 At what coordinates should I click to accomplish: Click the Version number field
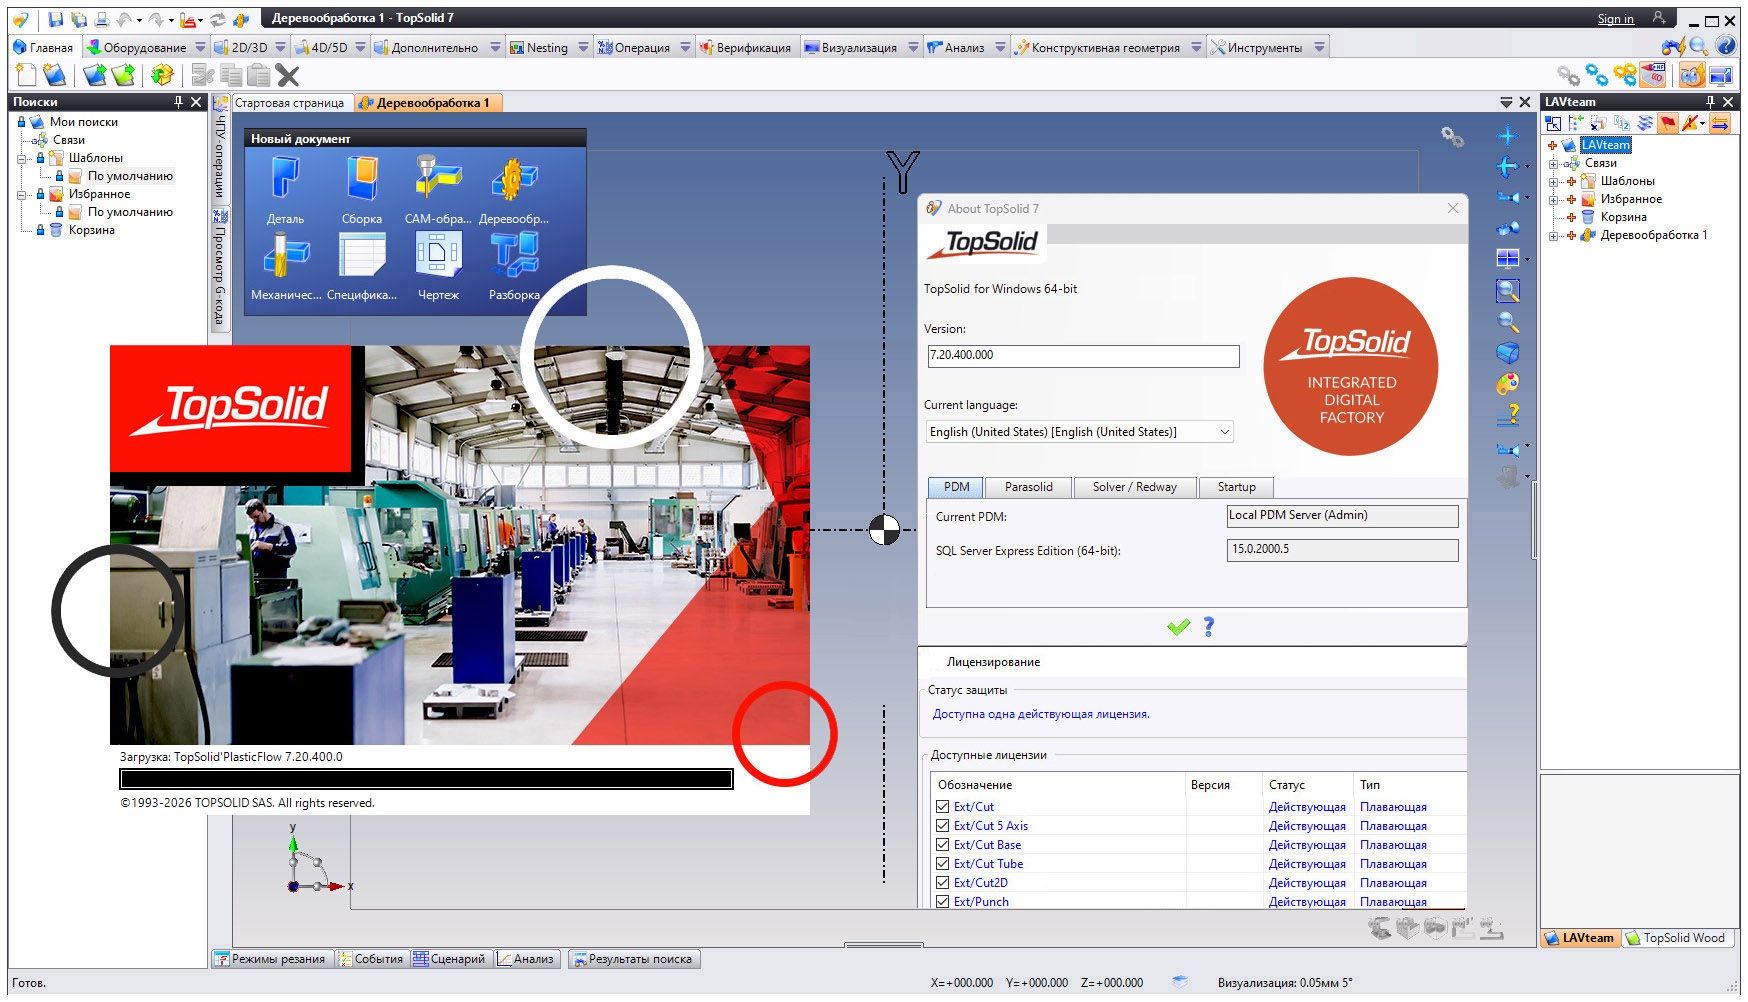click(1083, 356)
